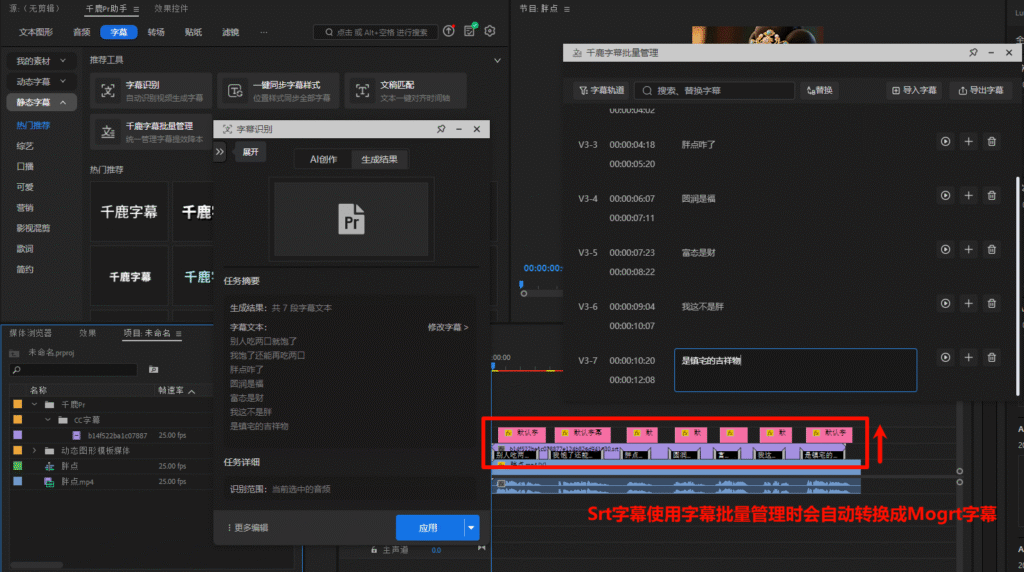This screenshot has height=572, width=1024.
Task: Click the V3-7 subtitle text edit box
Action: pyautogui.click(x=795, y=370)
